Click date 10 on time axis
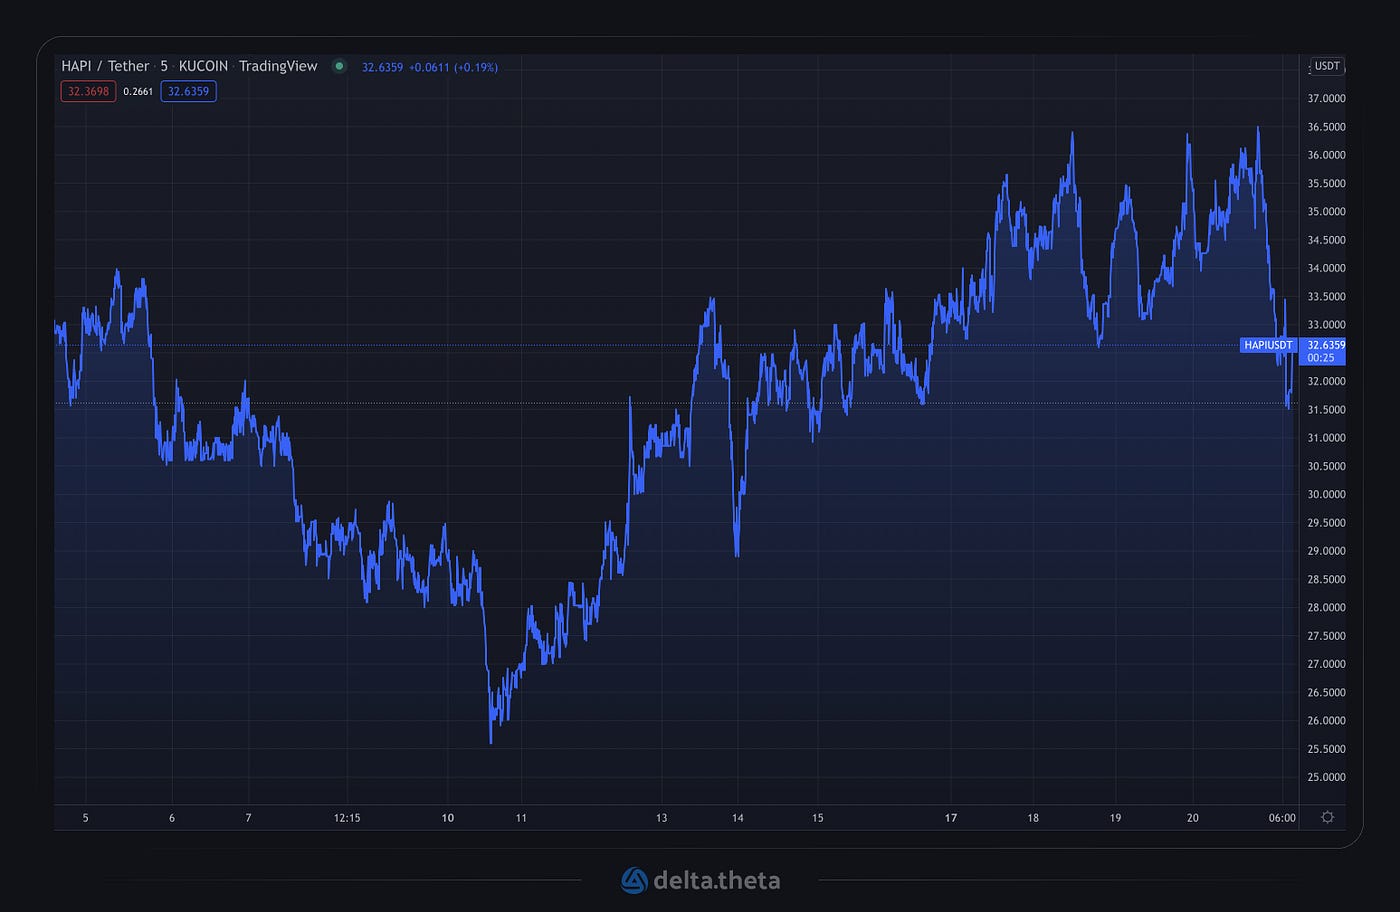This screenshot has height=912, width=1400. click(448, 818)
